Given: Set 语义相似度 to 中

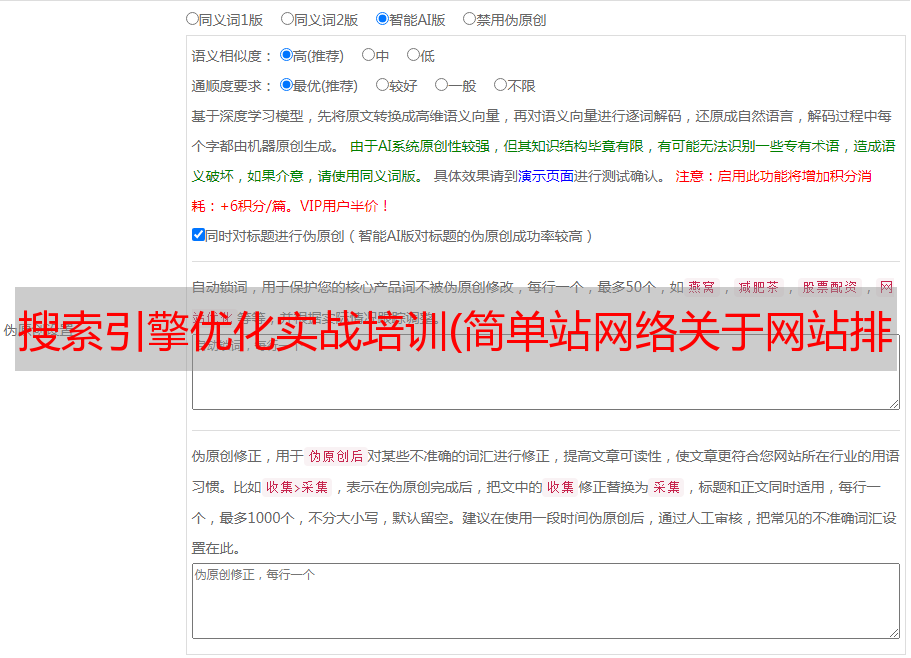Looking at the screenshot, I should coord(368,55).
